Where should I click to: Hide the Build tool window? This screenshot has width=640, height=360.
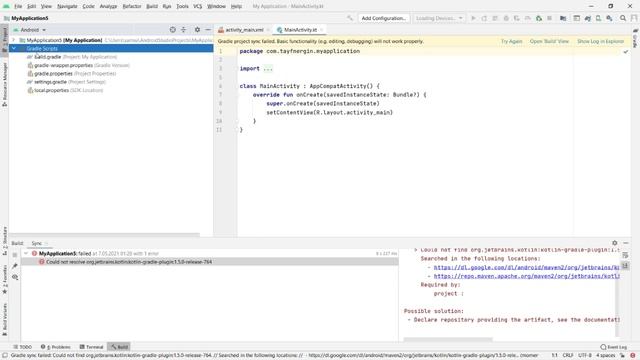pyautogui.click(x=626, y=243)
